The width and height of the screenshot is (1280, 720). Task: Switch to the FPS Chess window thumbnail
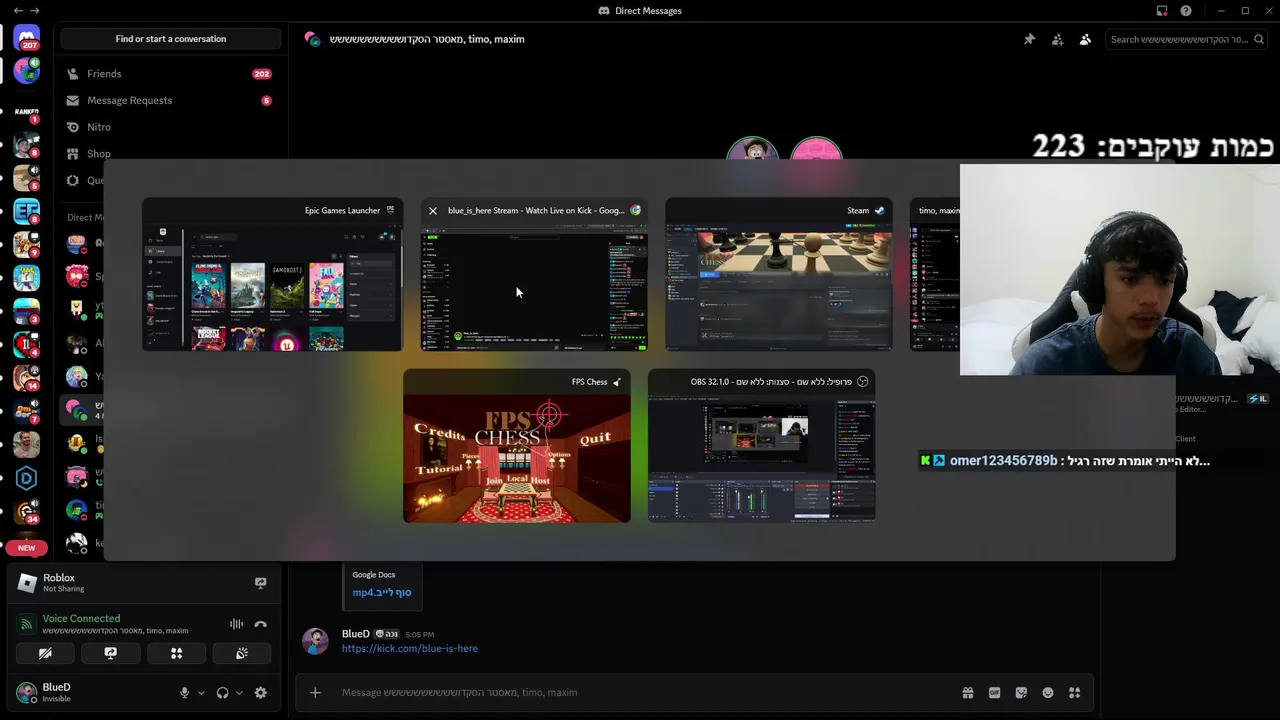click(517, 446)
